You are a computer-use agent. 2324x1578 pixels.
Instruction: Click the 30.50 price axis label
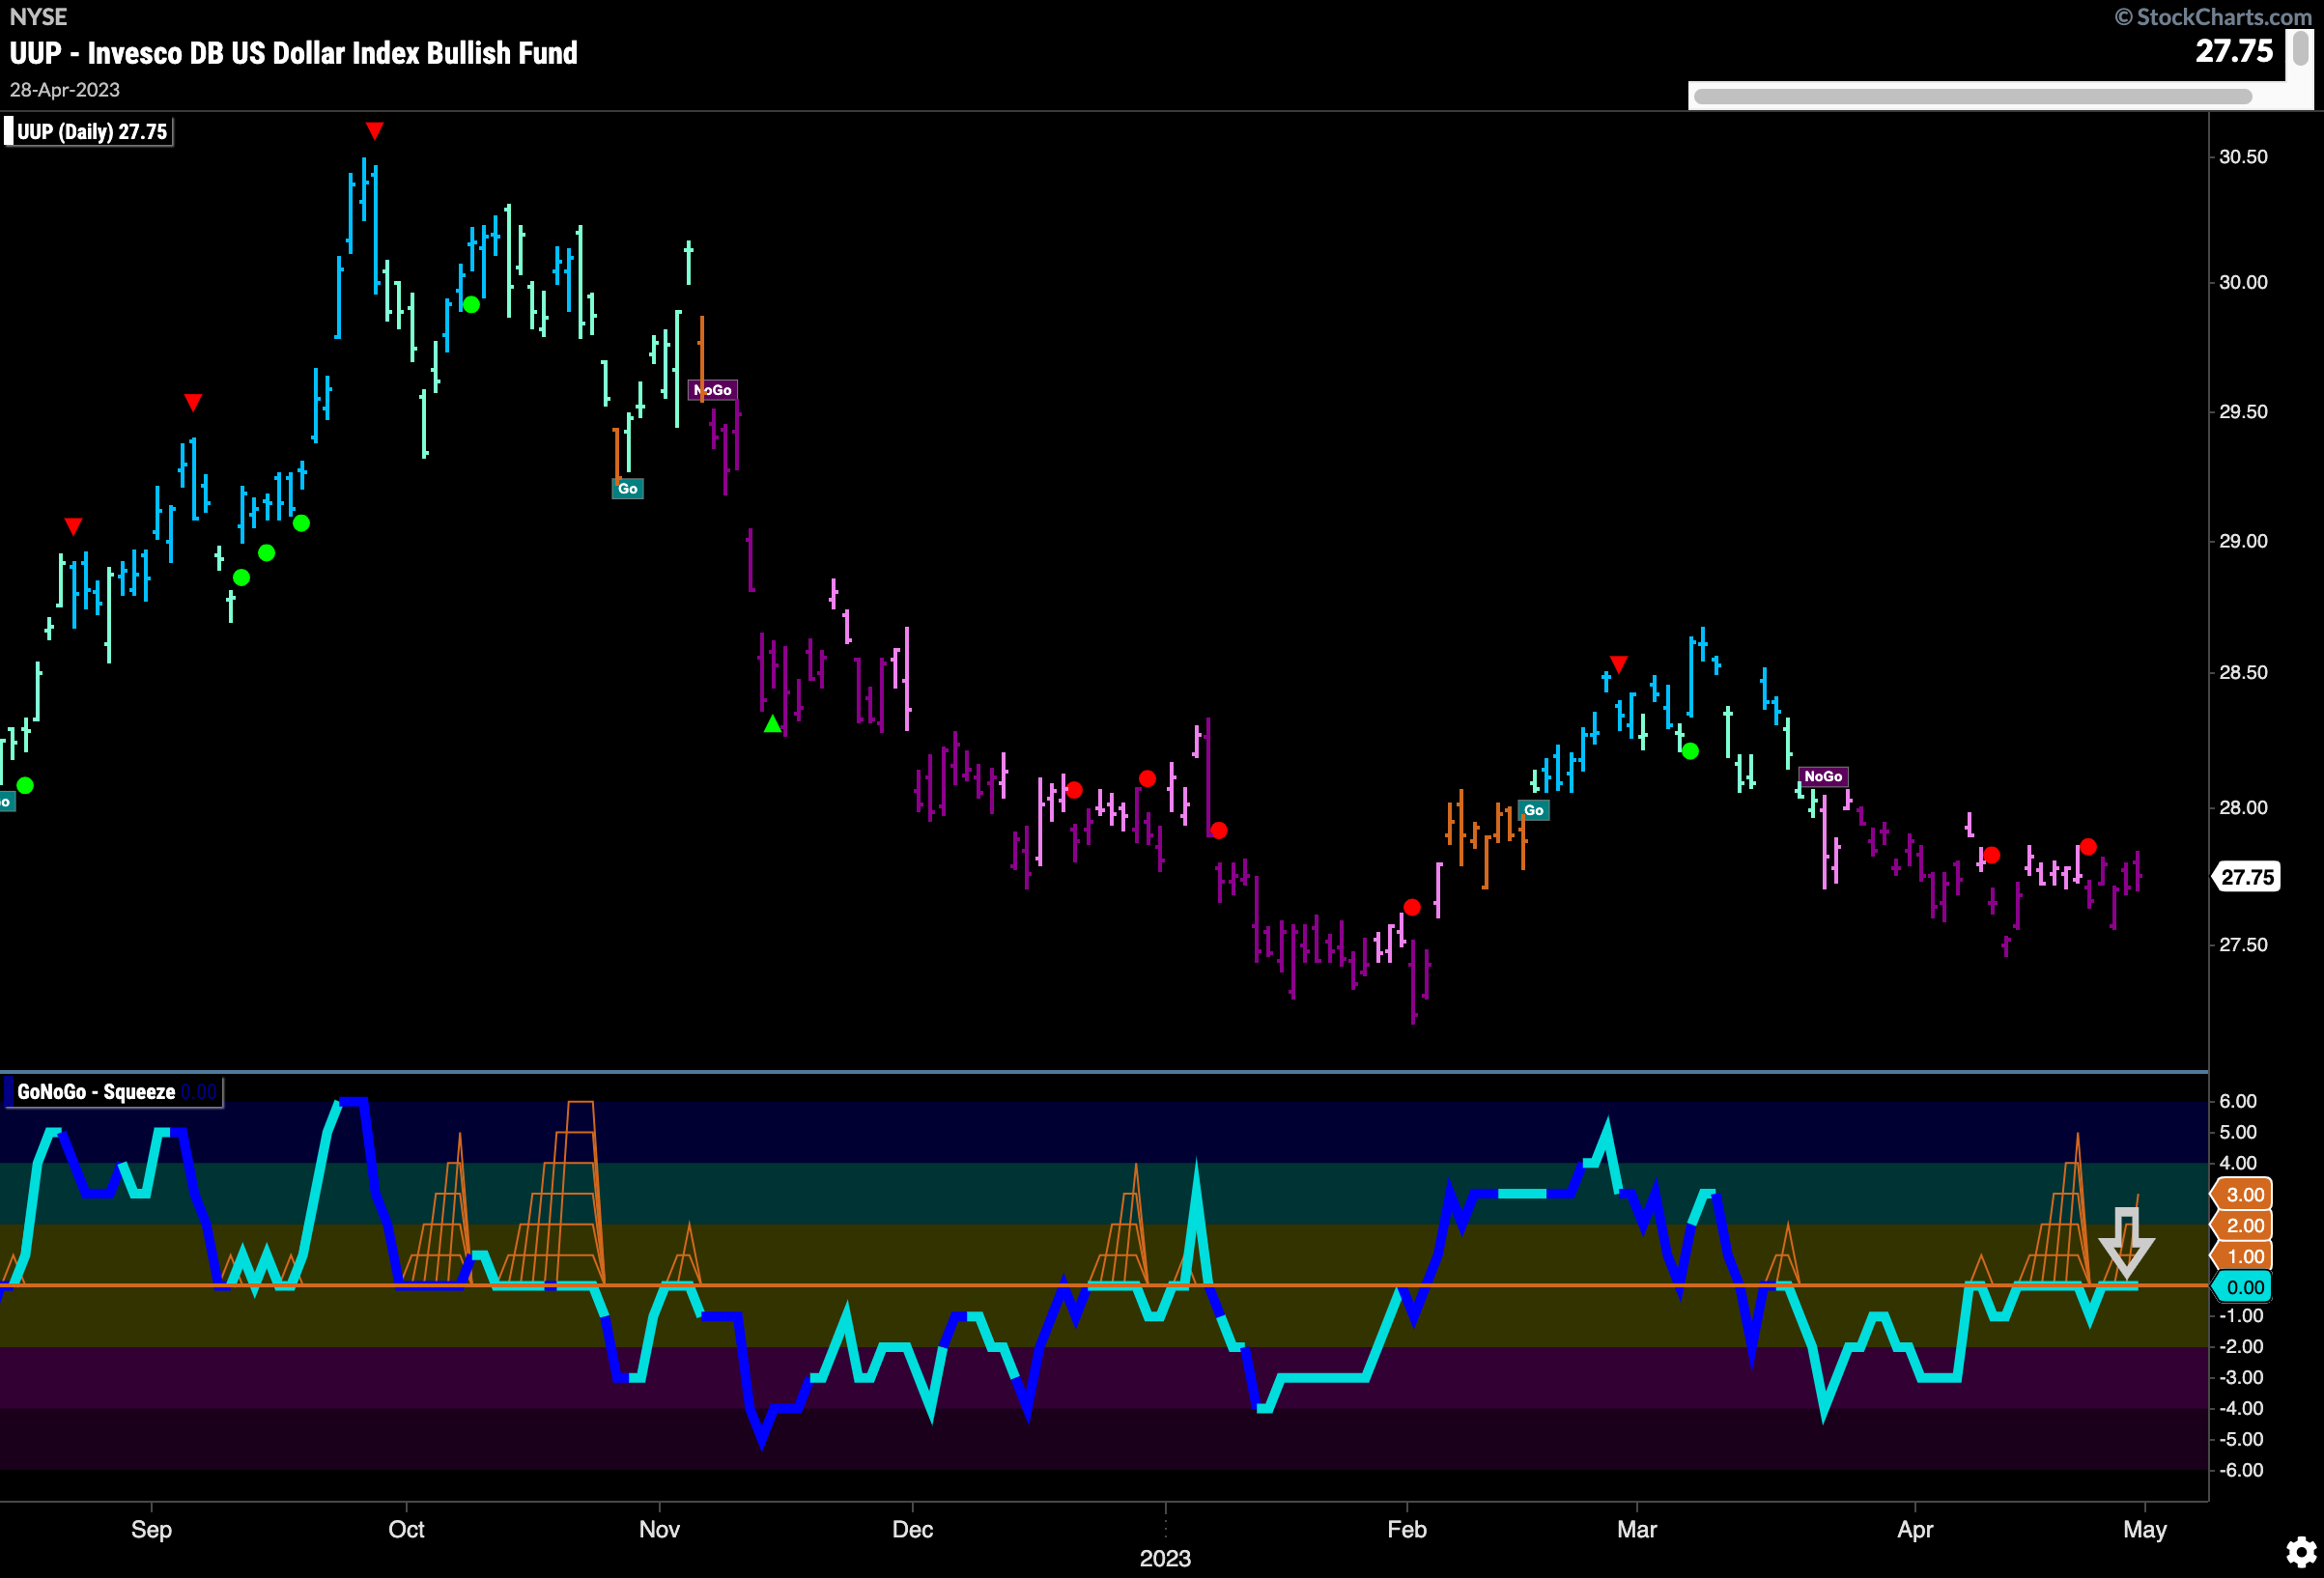click(x=2243, y=157)
